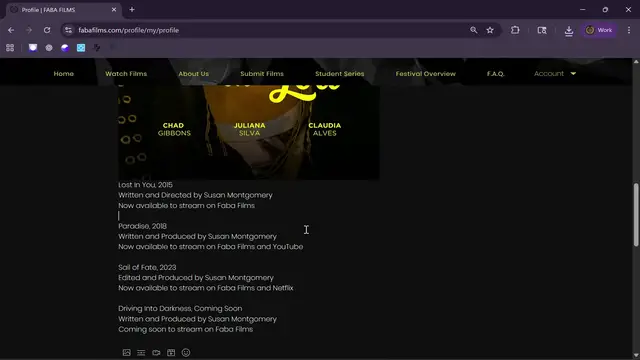The height and width of the screenshot is (360, 640).
Task: Click 'Driving Into Darkness, Coming Soon' line
Action: point(180,309)
